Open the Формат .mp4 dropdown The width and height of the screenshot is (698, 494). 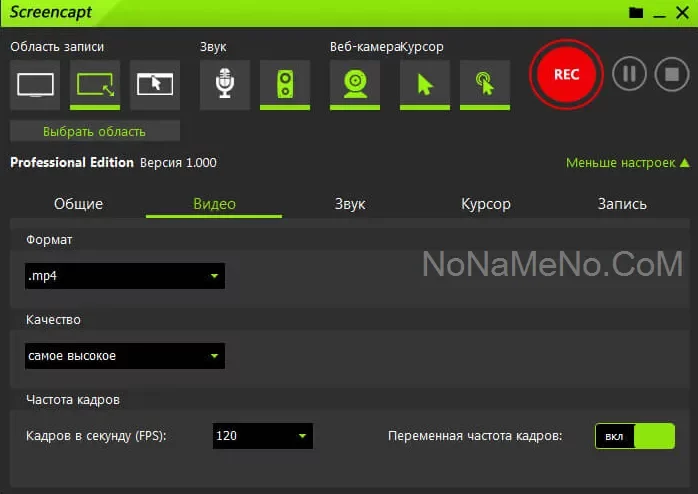coord(125,276)
